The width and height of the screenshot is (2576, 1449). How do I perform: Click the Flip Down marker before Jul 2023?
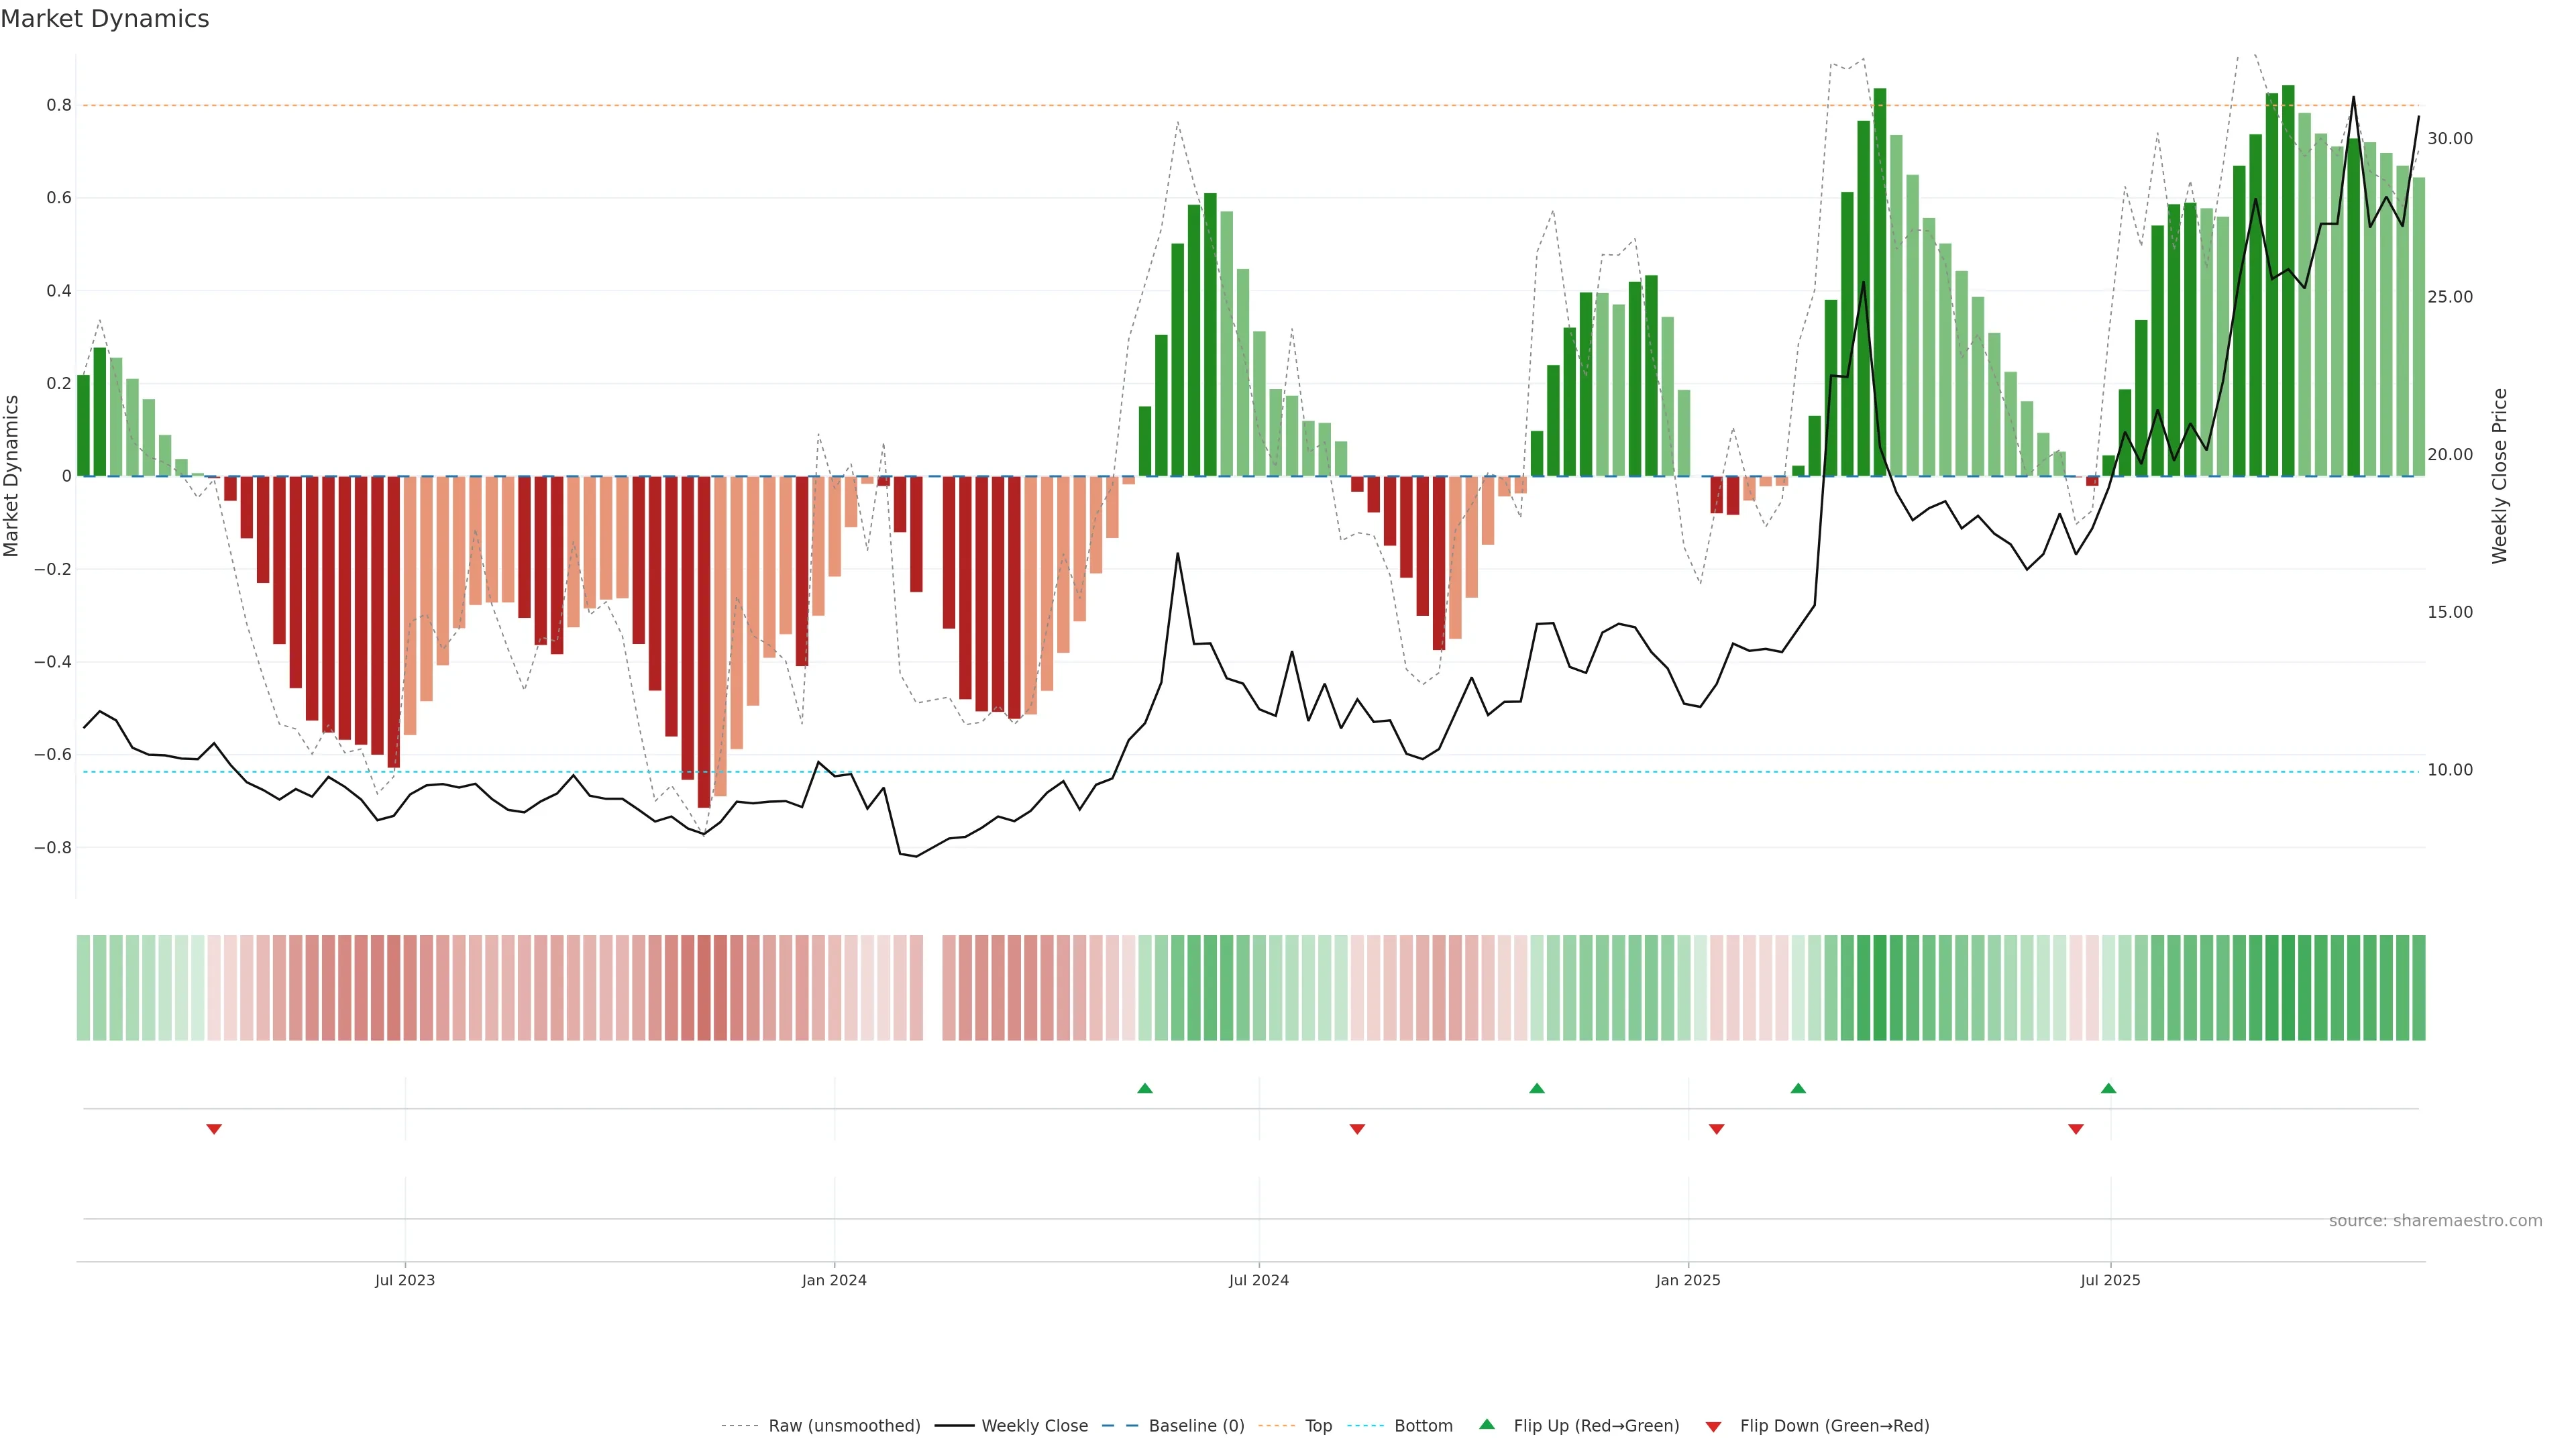[214, 1129]
